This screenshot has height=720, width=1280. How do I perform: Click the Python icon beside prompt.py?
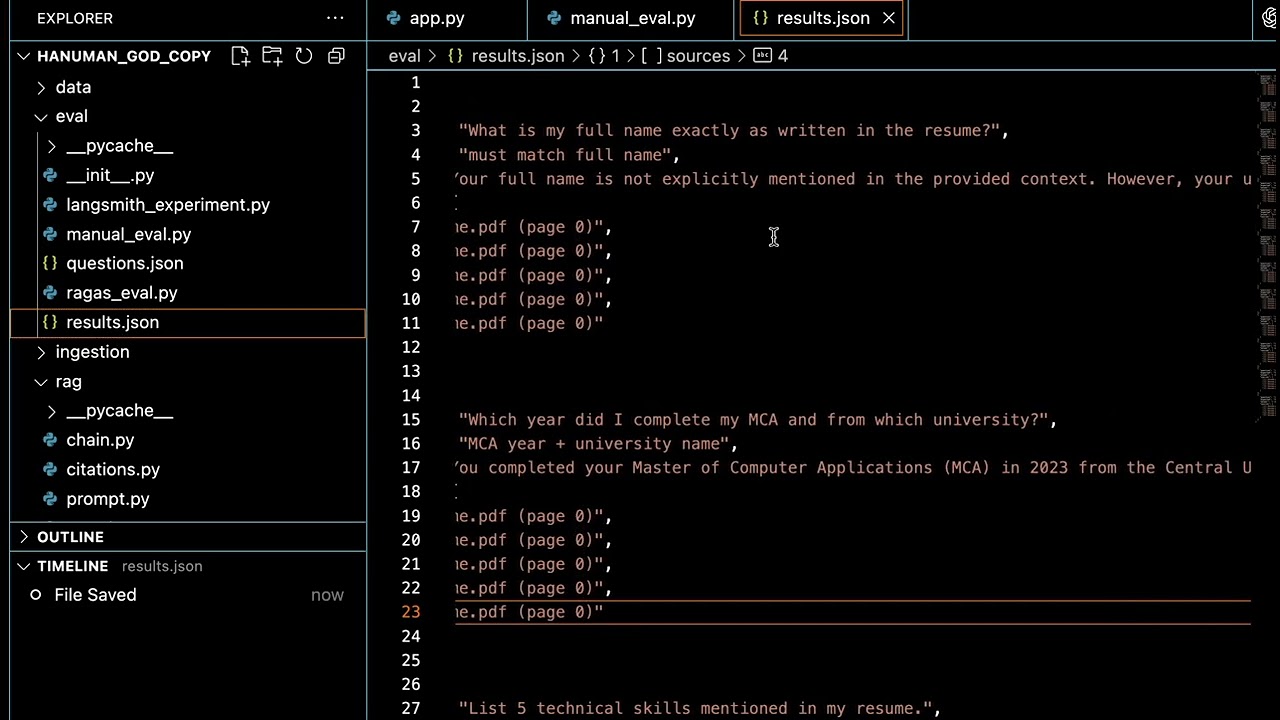50,499
